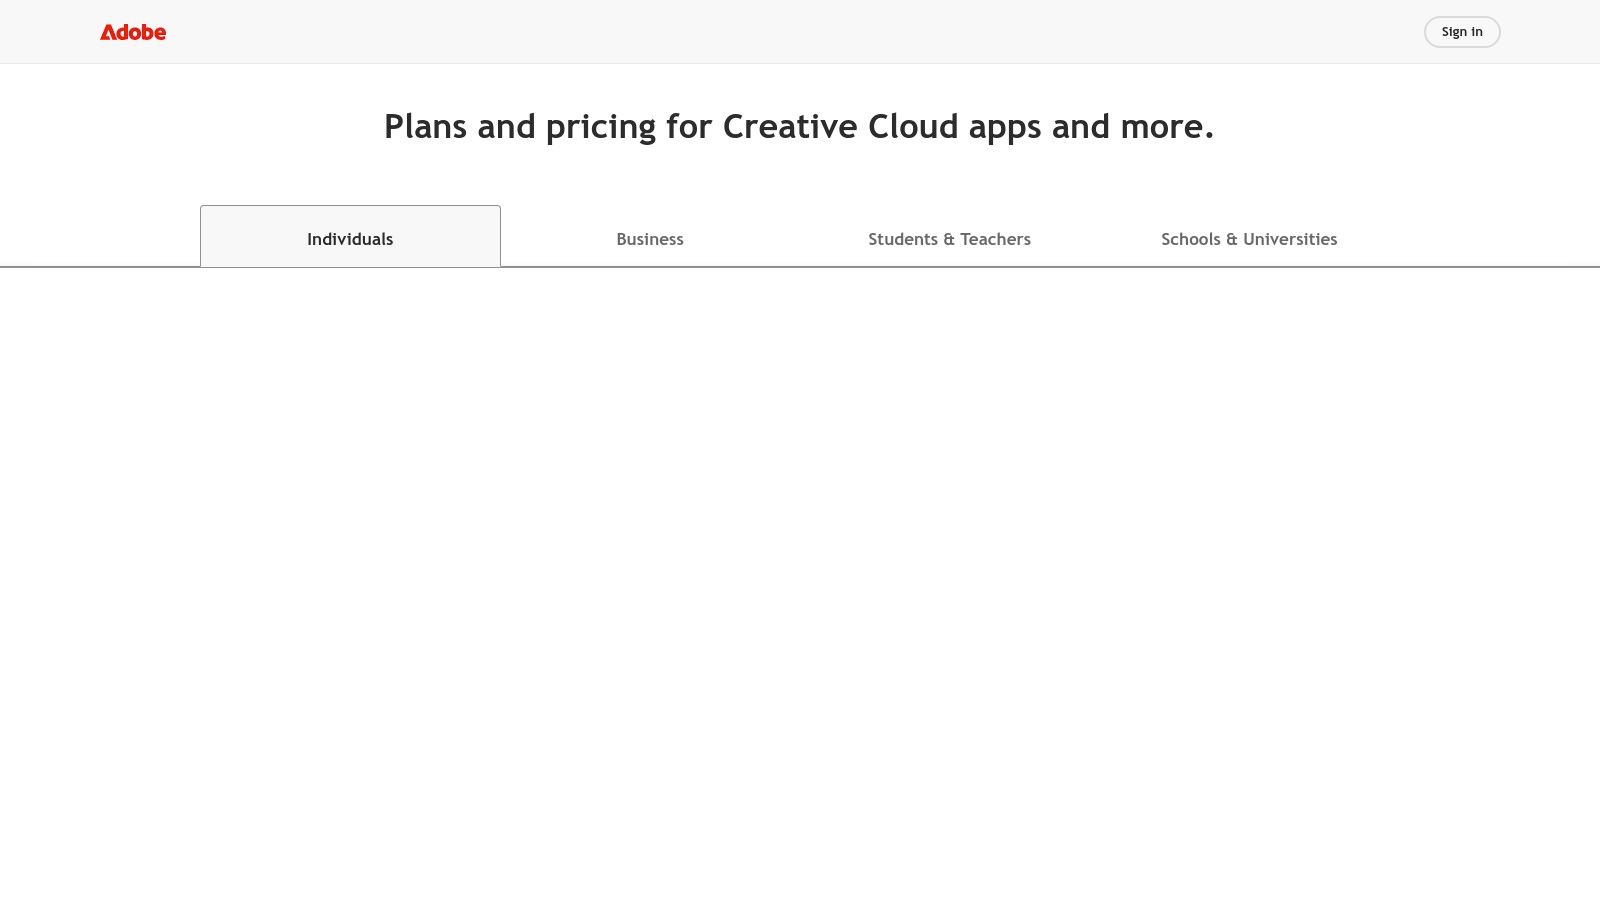The height and width of the screenshot is (900, 1600).
Task: Open the Adobe logo home link
Action: (133, 32)
